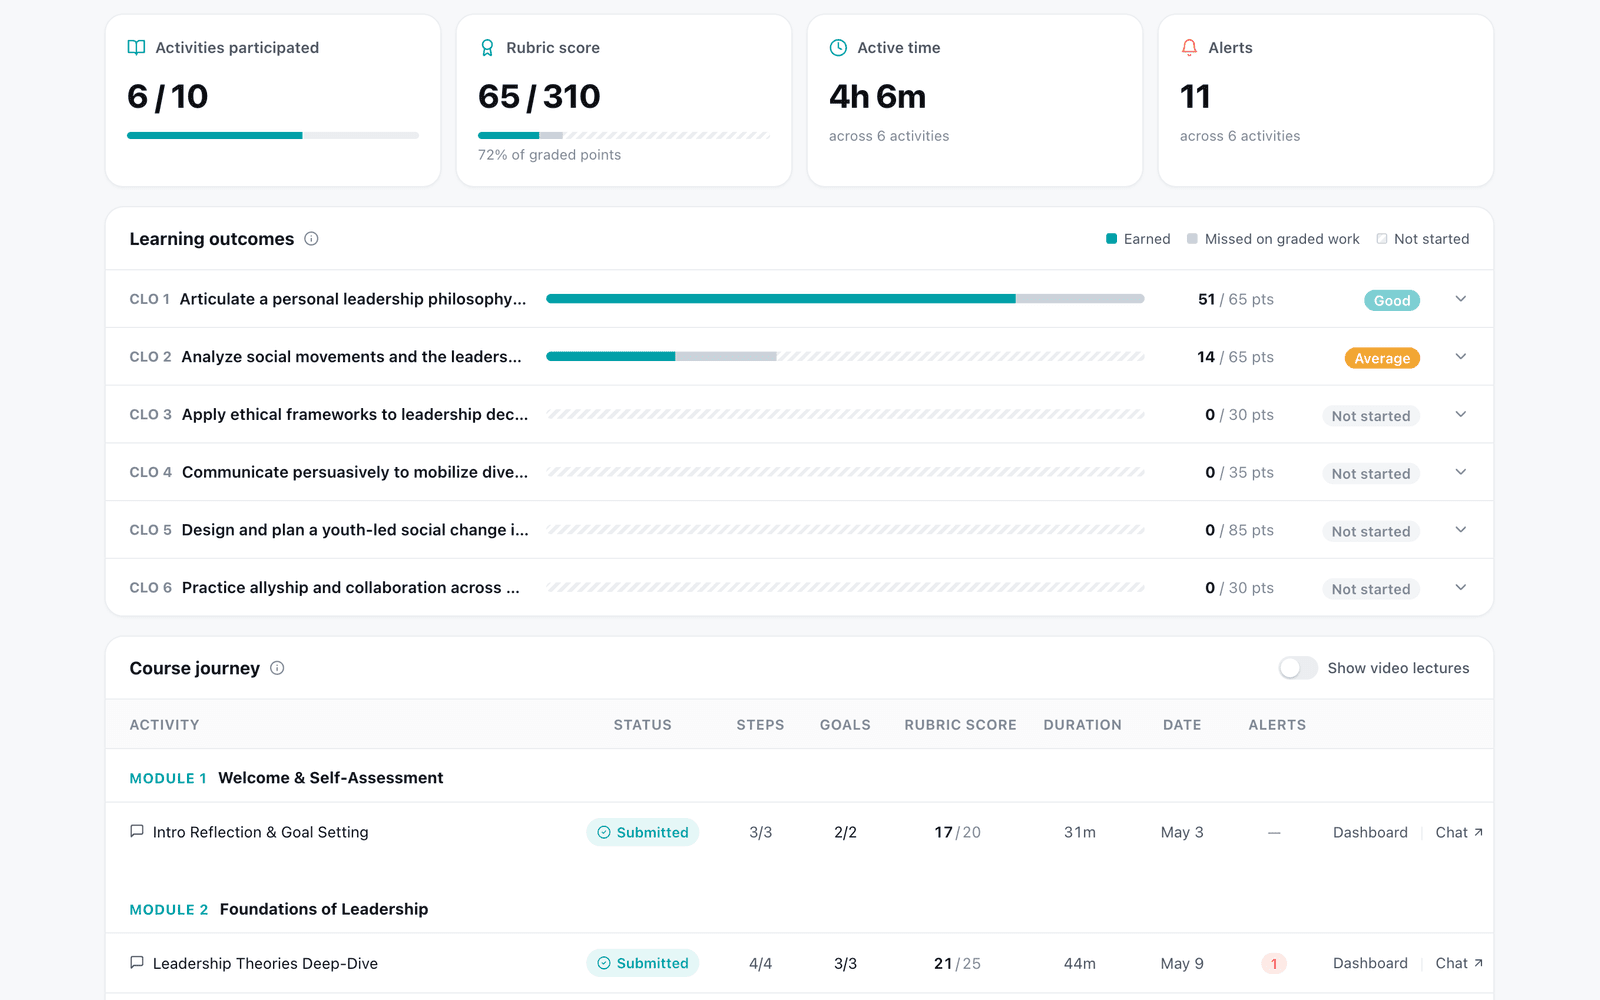
Task: Open Dashboard for Leadership Theories Deep-Dive
Action: pyautogui.click(x=1370, y=963)
